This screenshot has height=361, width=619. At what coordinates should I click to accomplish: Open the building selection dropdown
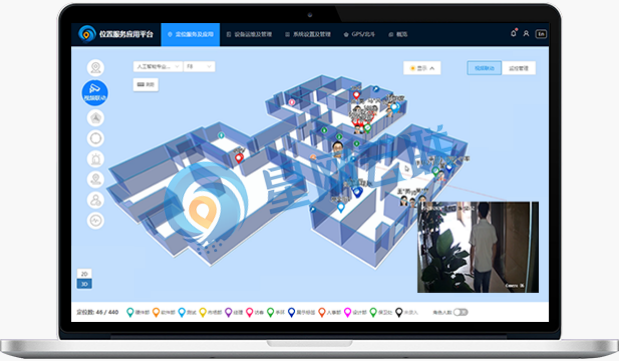pos(158,67)
